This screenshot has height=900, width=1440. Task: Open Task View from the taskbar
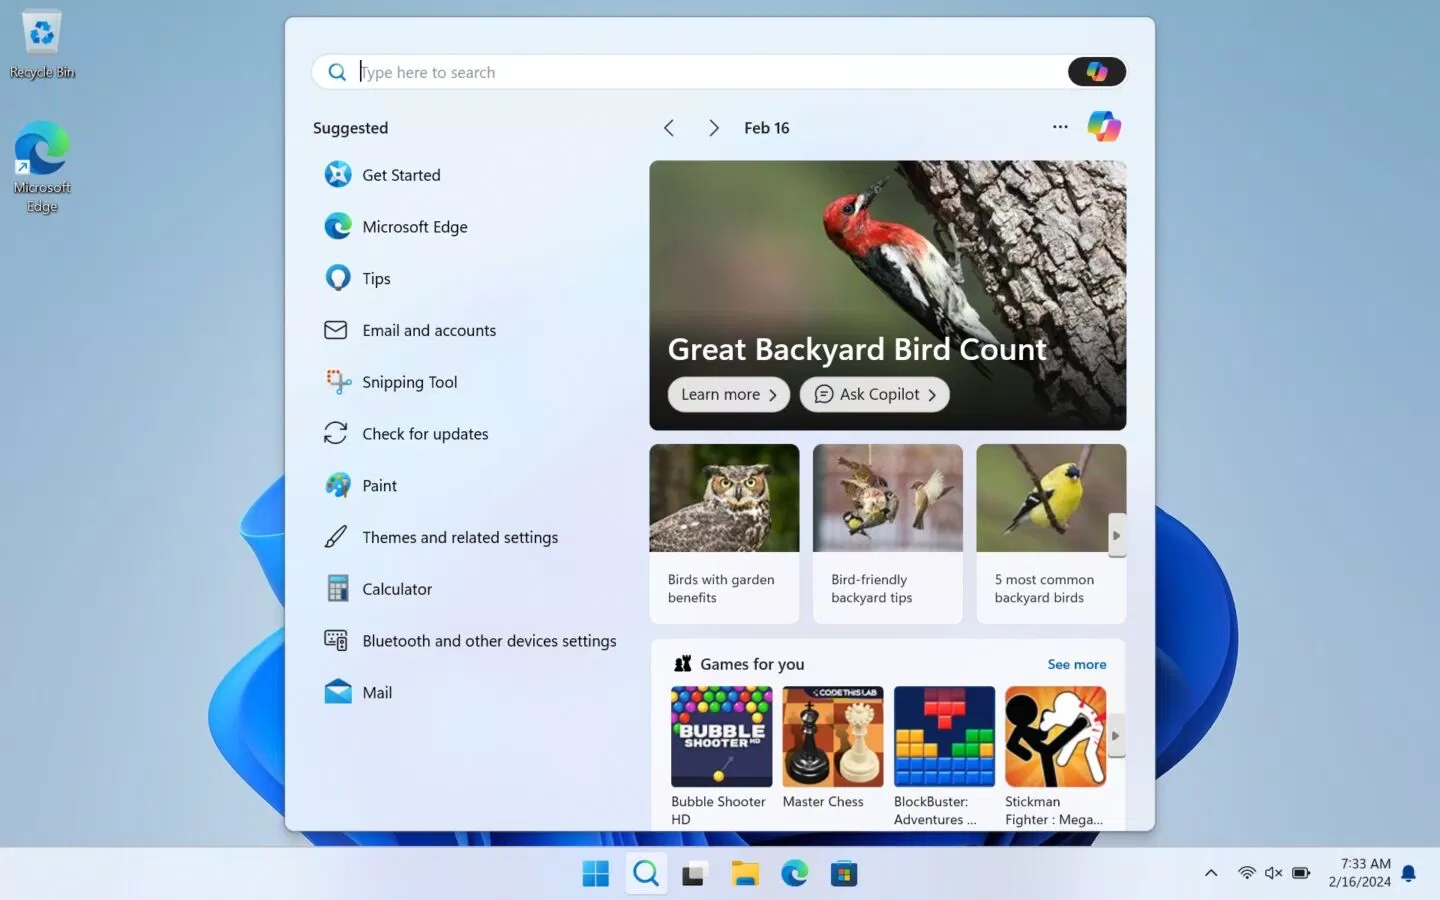(x=695, y=874)
